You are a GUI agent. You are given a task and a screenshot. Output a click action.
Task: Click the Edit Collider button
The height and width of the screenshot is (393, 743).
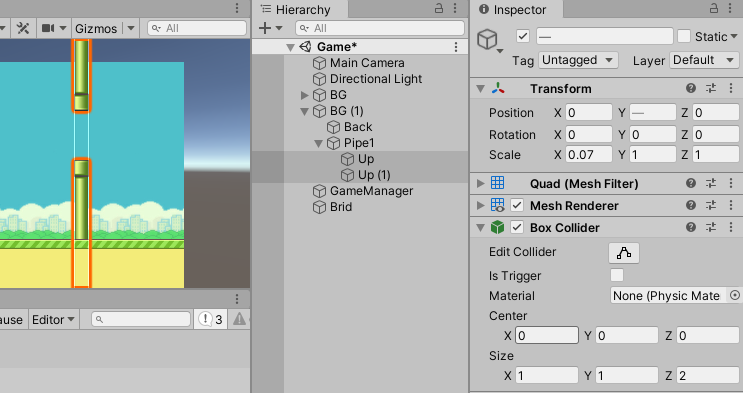(x=624, y=253)
